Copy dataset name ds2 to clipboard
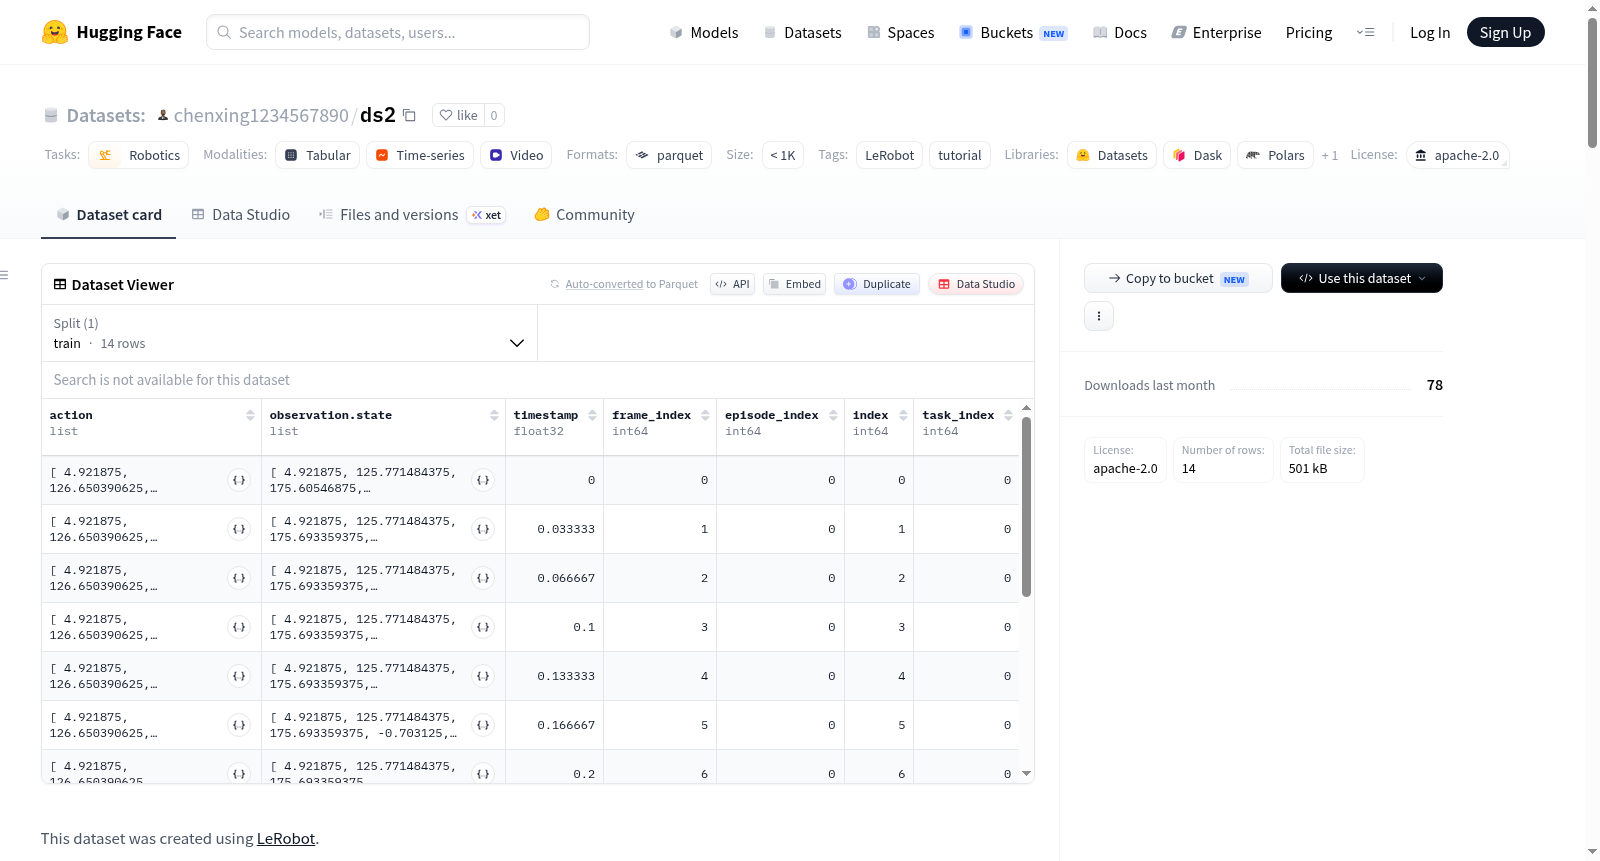 409,115
